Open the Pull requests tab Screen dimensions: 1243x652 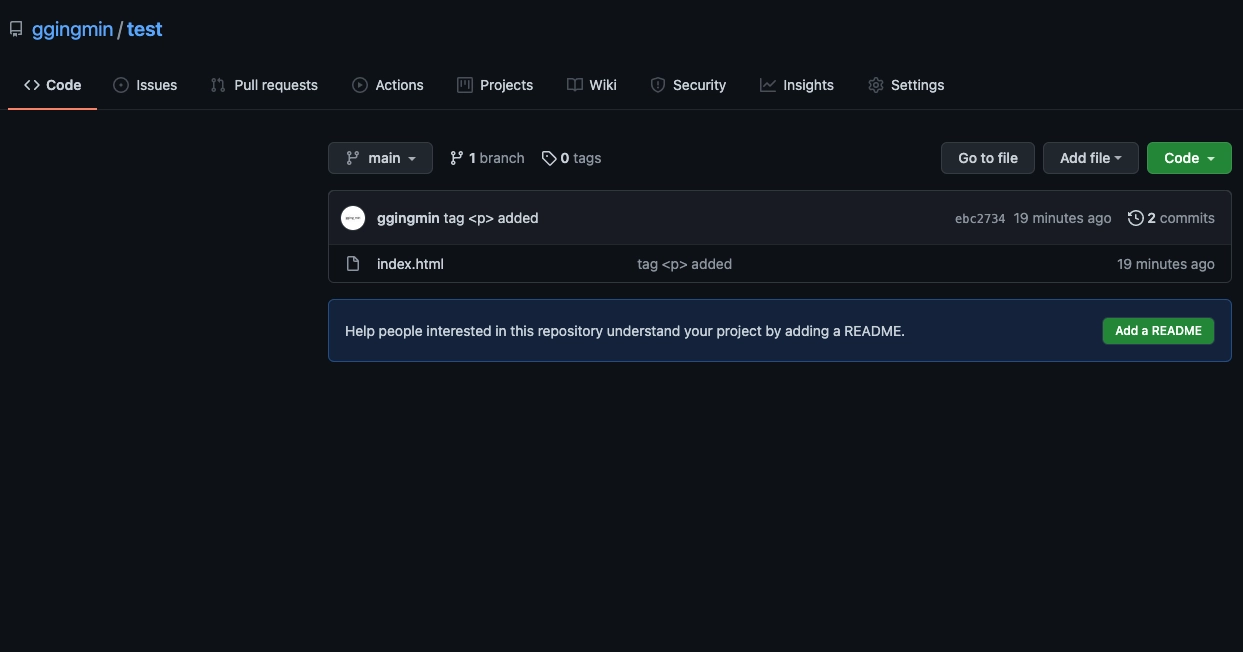coord(264,85)
